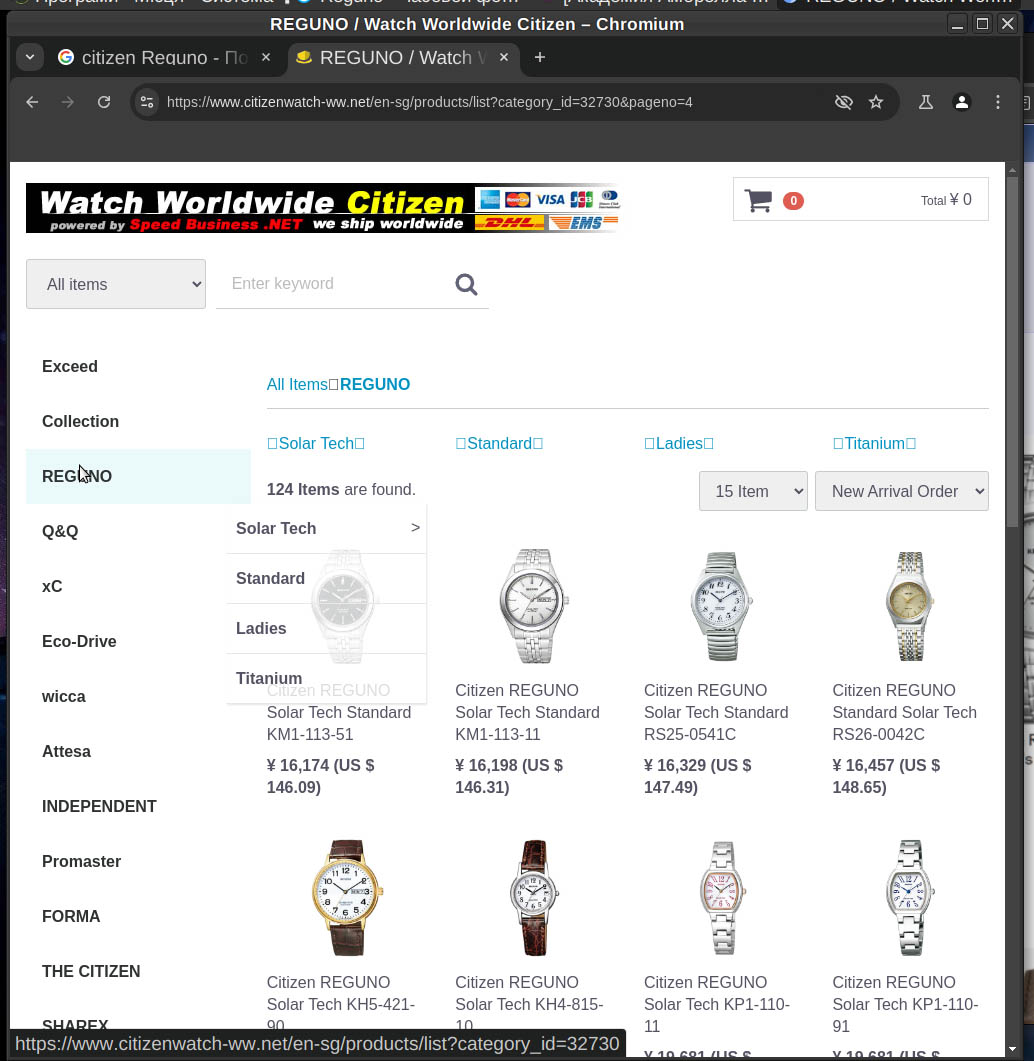The image size is (1034, 1061).
Task: Open the 15 Item per-page dropdown
Action: tap(752, 491)
